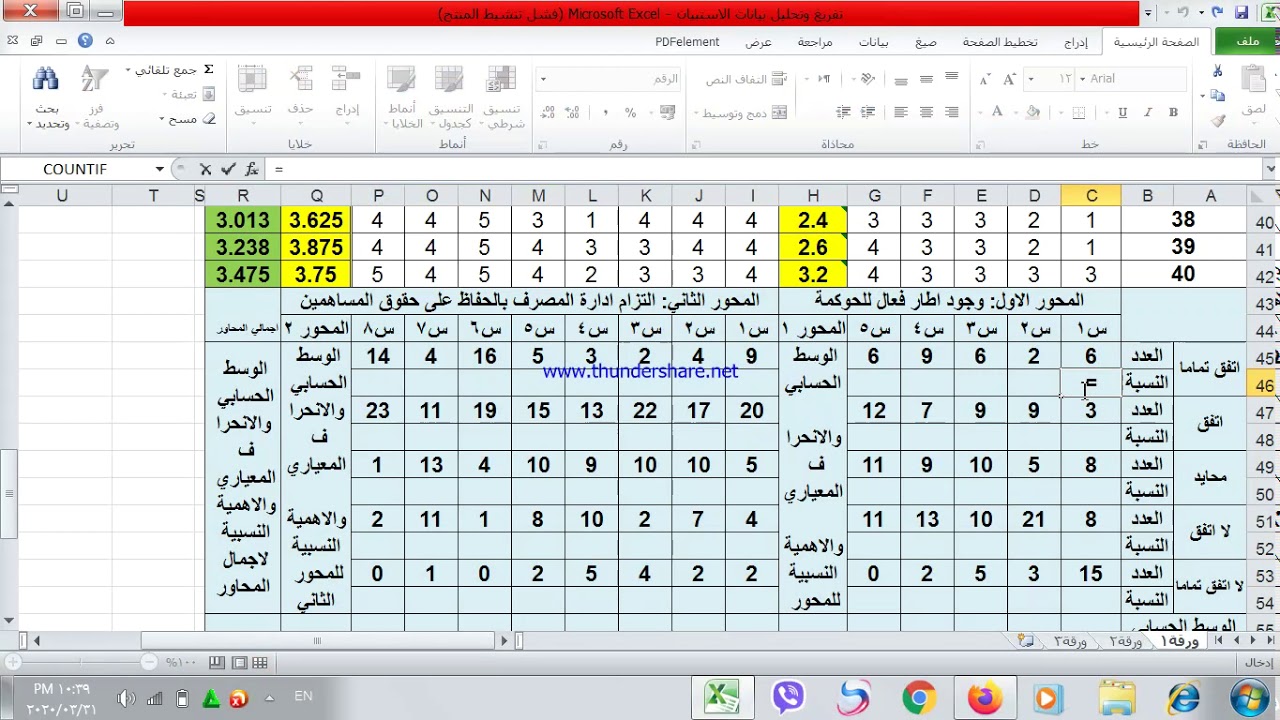Click the Percent Style icon
This screenshot has width=1280, height=720.
(x=631, y=112)
